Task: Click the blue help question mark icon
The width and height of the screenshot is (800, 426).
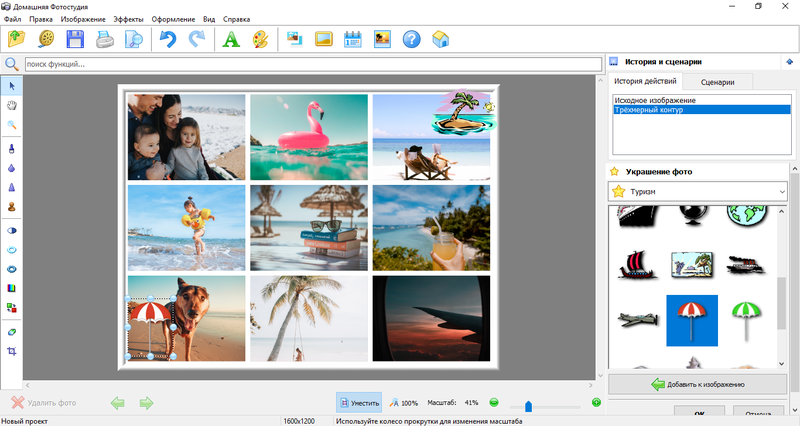Action: pyautogui.click(x=411, y=40)
